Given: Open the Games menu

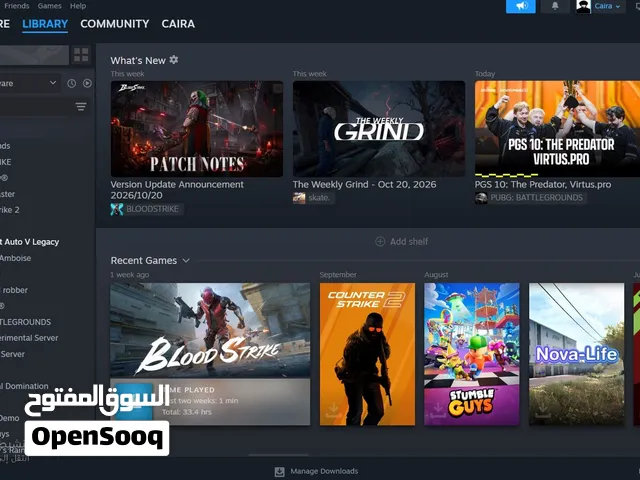Looking at the screenshot, I should (49, 6).
